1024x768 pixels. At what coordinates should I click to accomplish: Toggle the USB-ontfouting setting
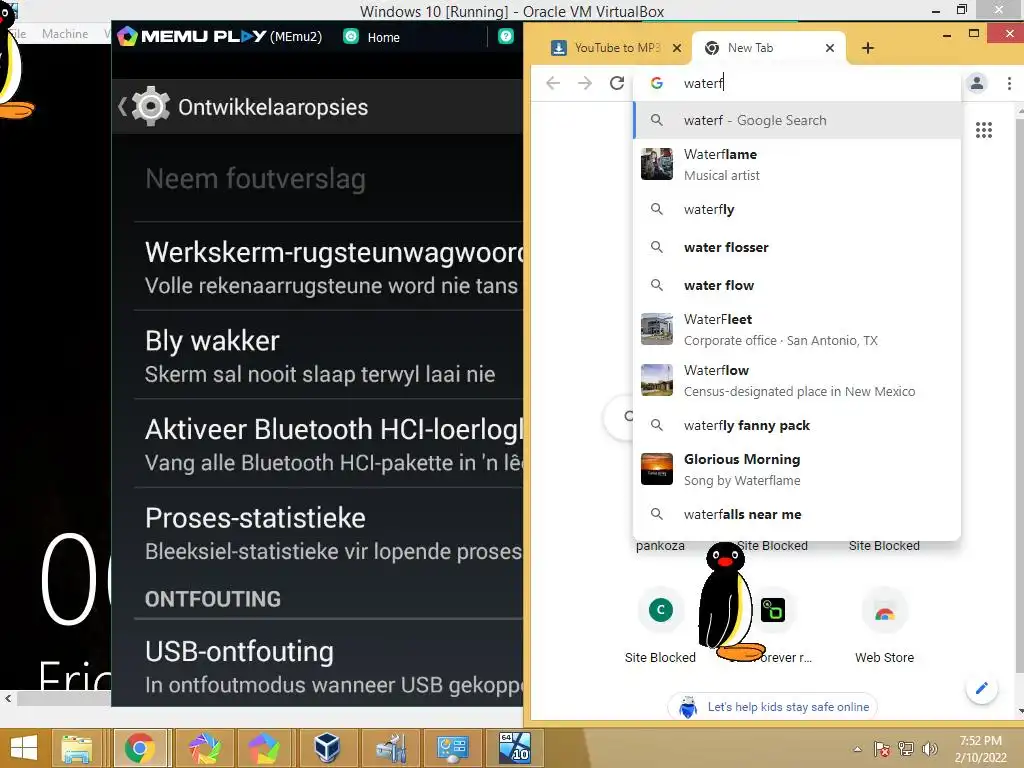pos(328,666)
